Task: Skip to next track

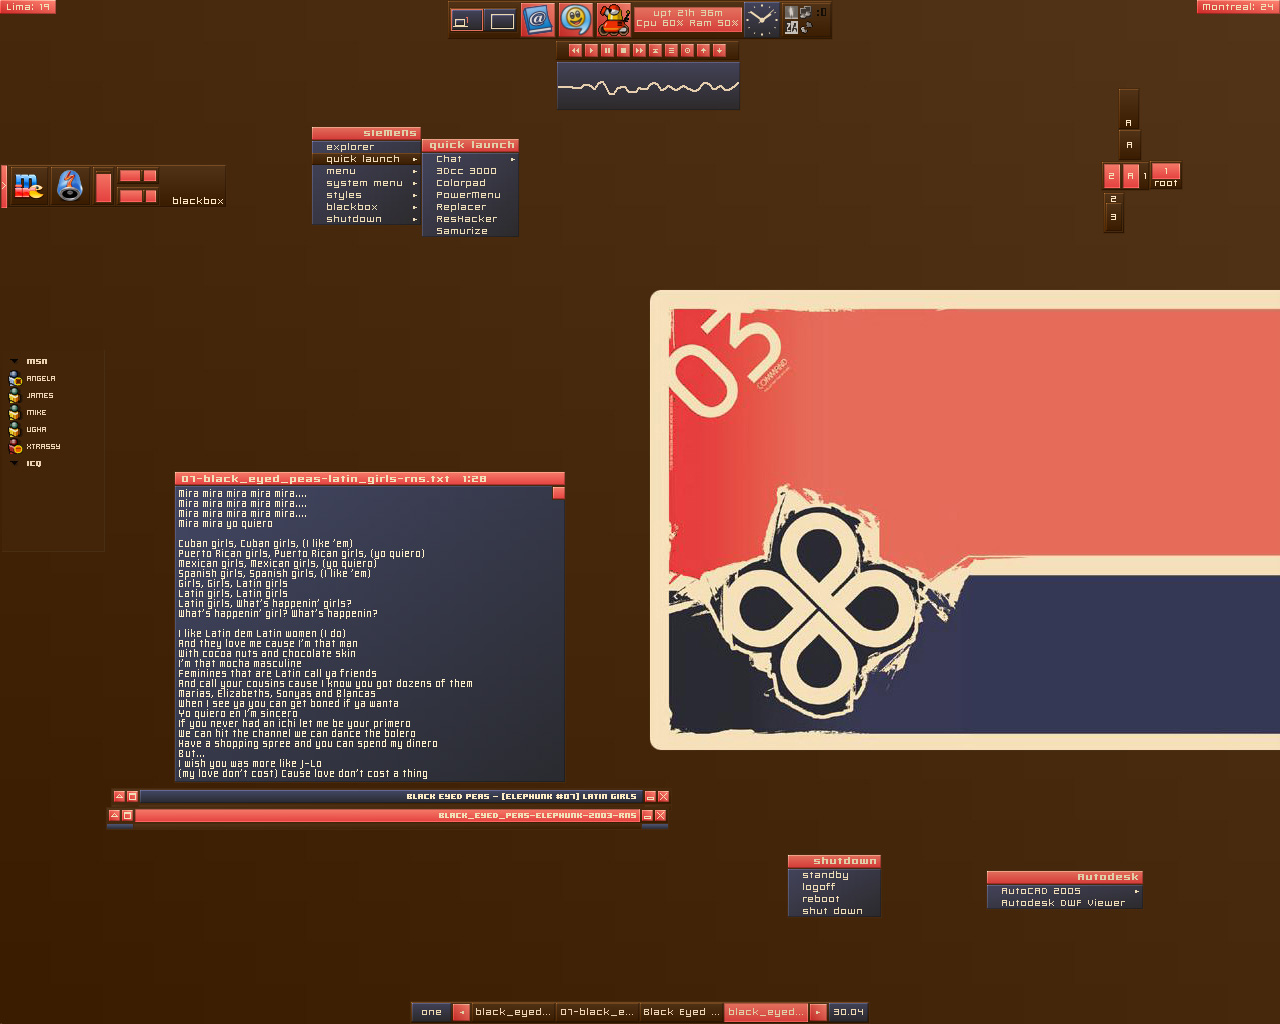Action: 639,50
